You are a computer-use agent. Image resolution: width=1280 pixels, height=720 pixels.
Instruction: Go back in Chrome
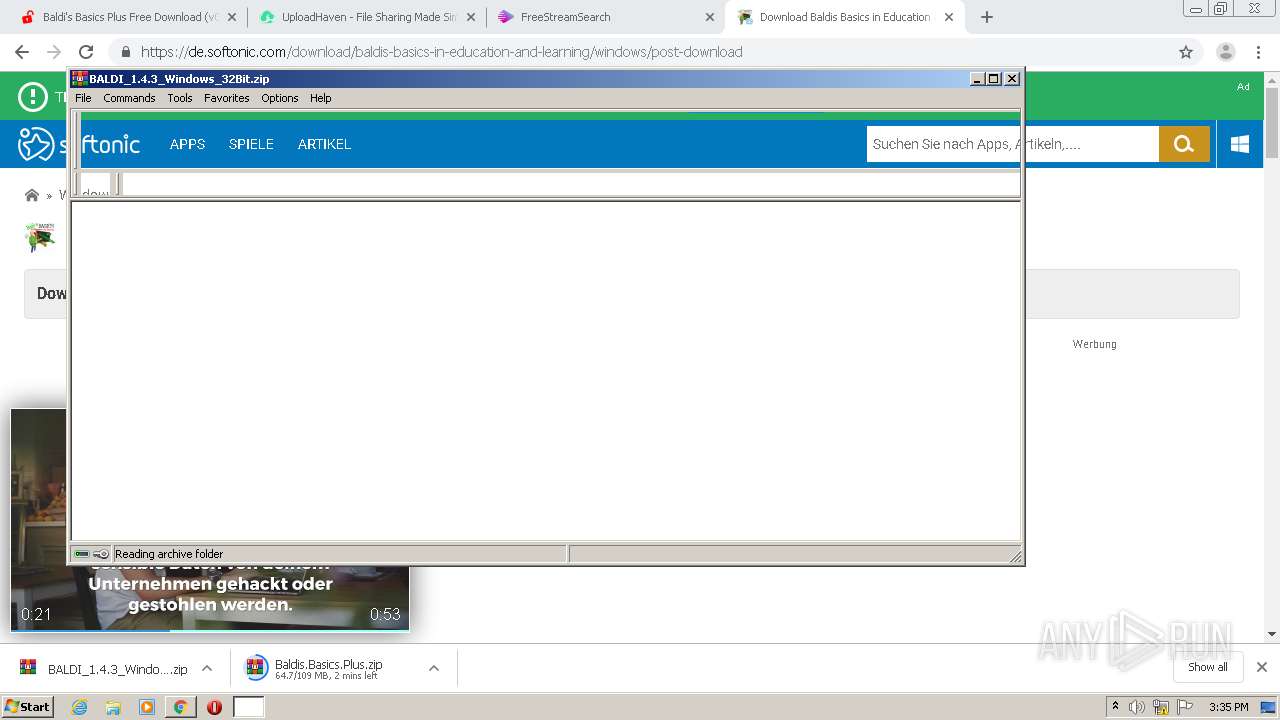pyautogui.click(x=22, y=52)
